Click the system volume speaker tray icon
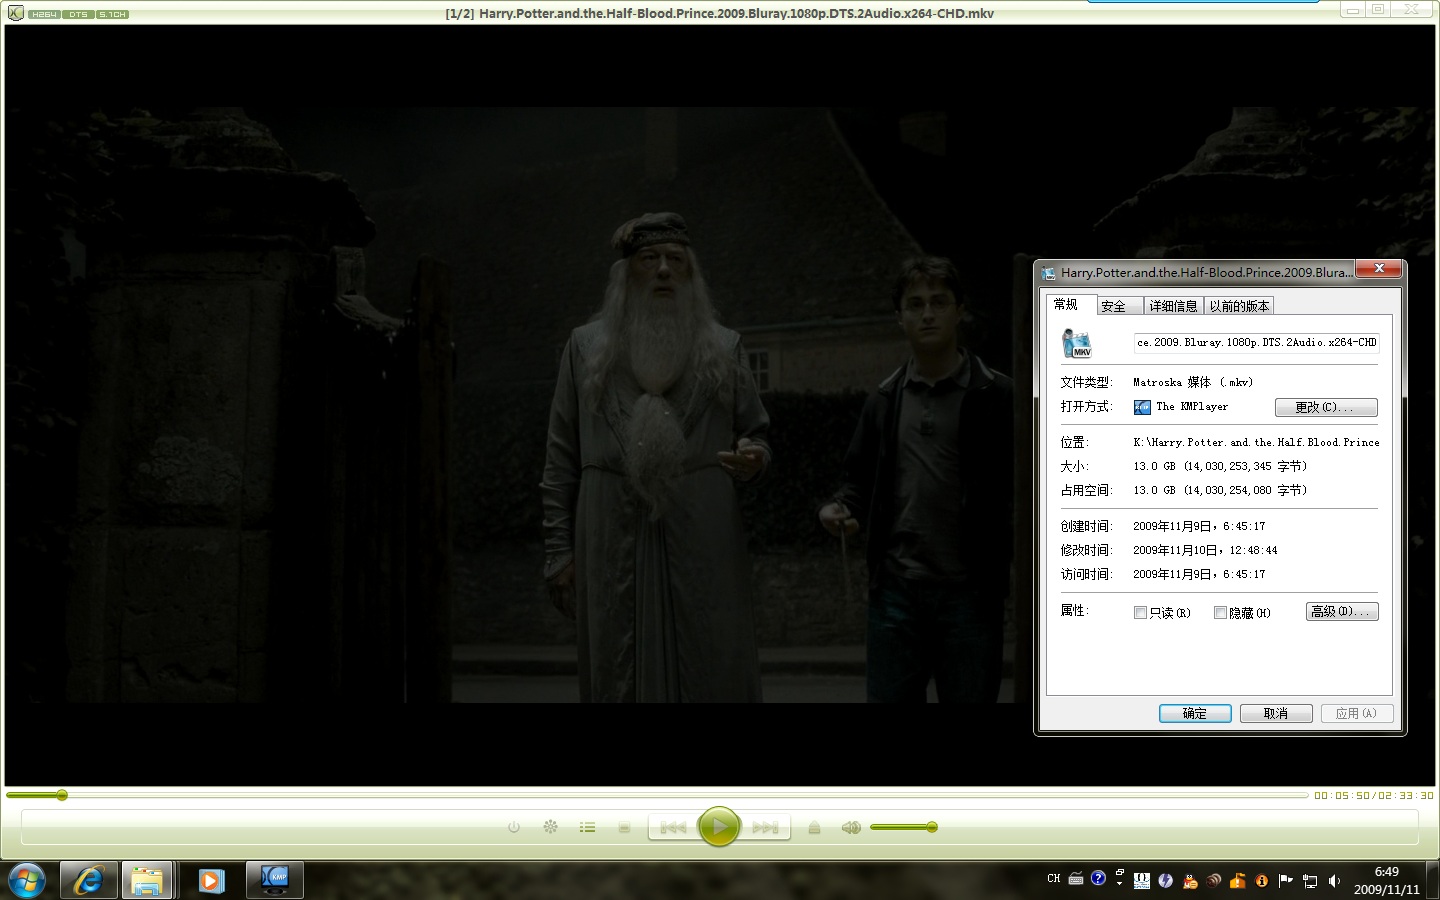This screenshot has width=1440, height=900. tap(1334, 881)
